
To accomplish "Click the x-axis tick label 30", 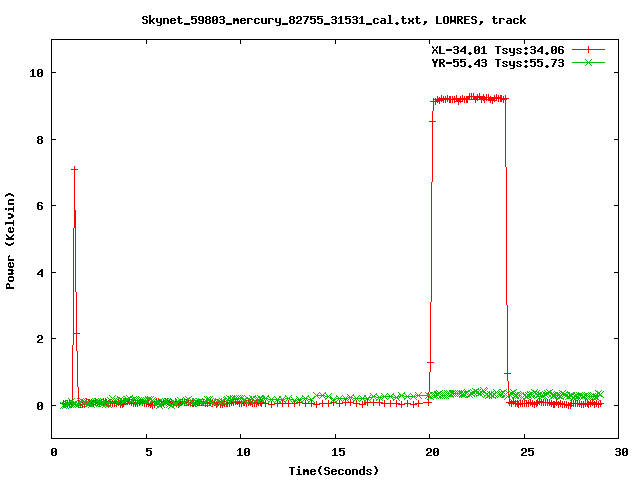I will 621,452.
